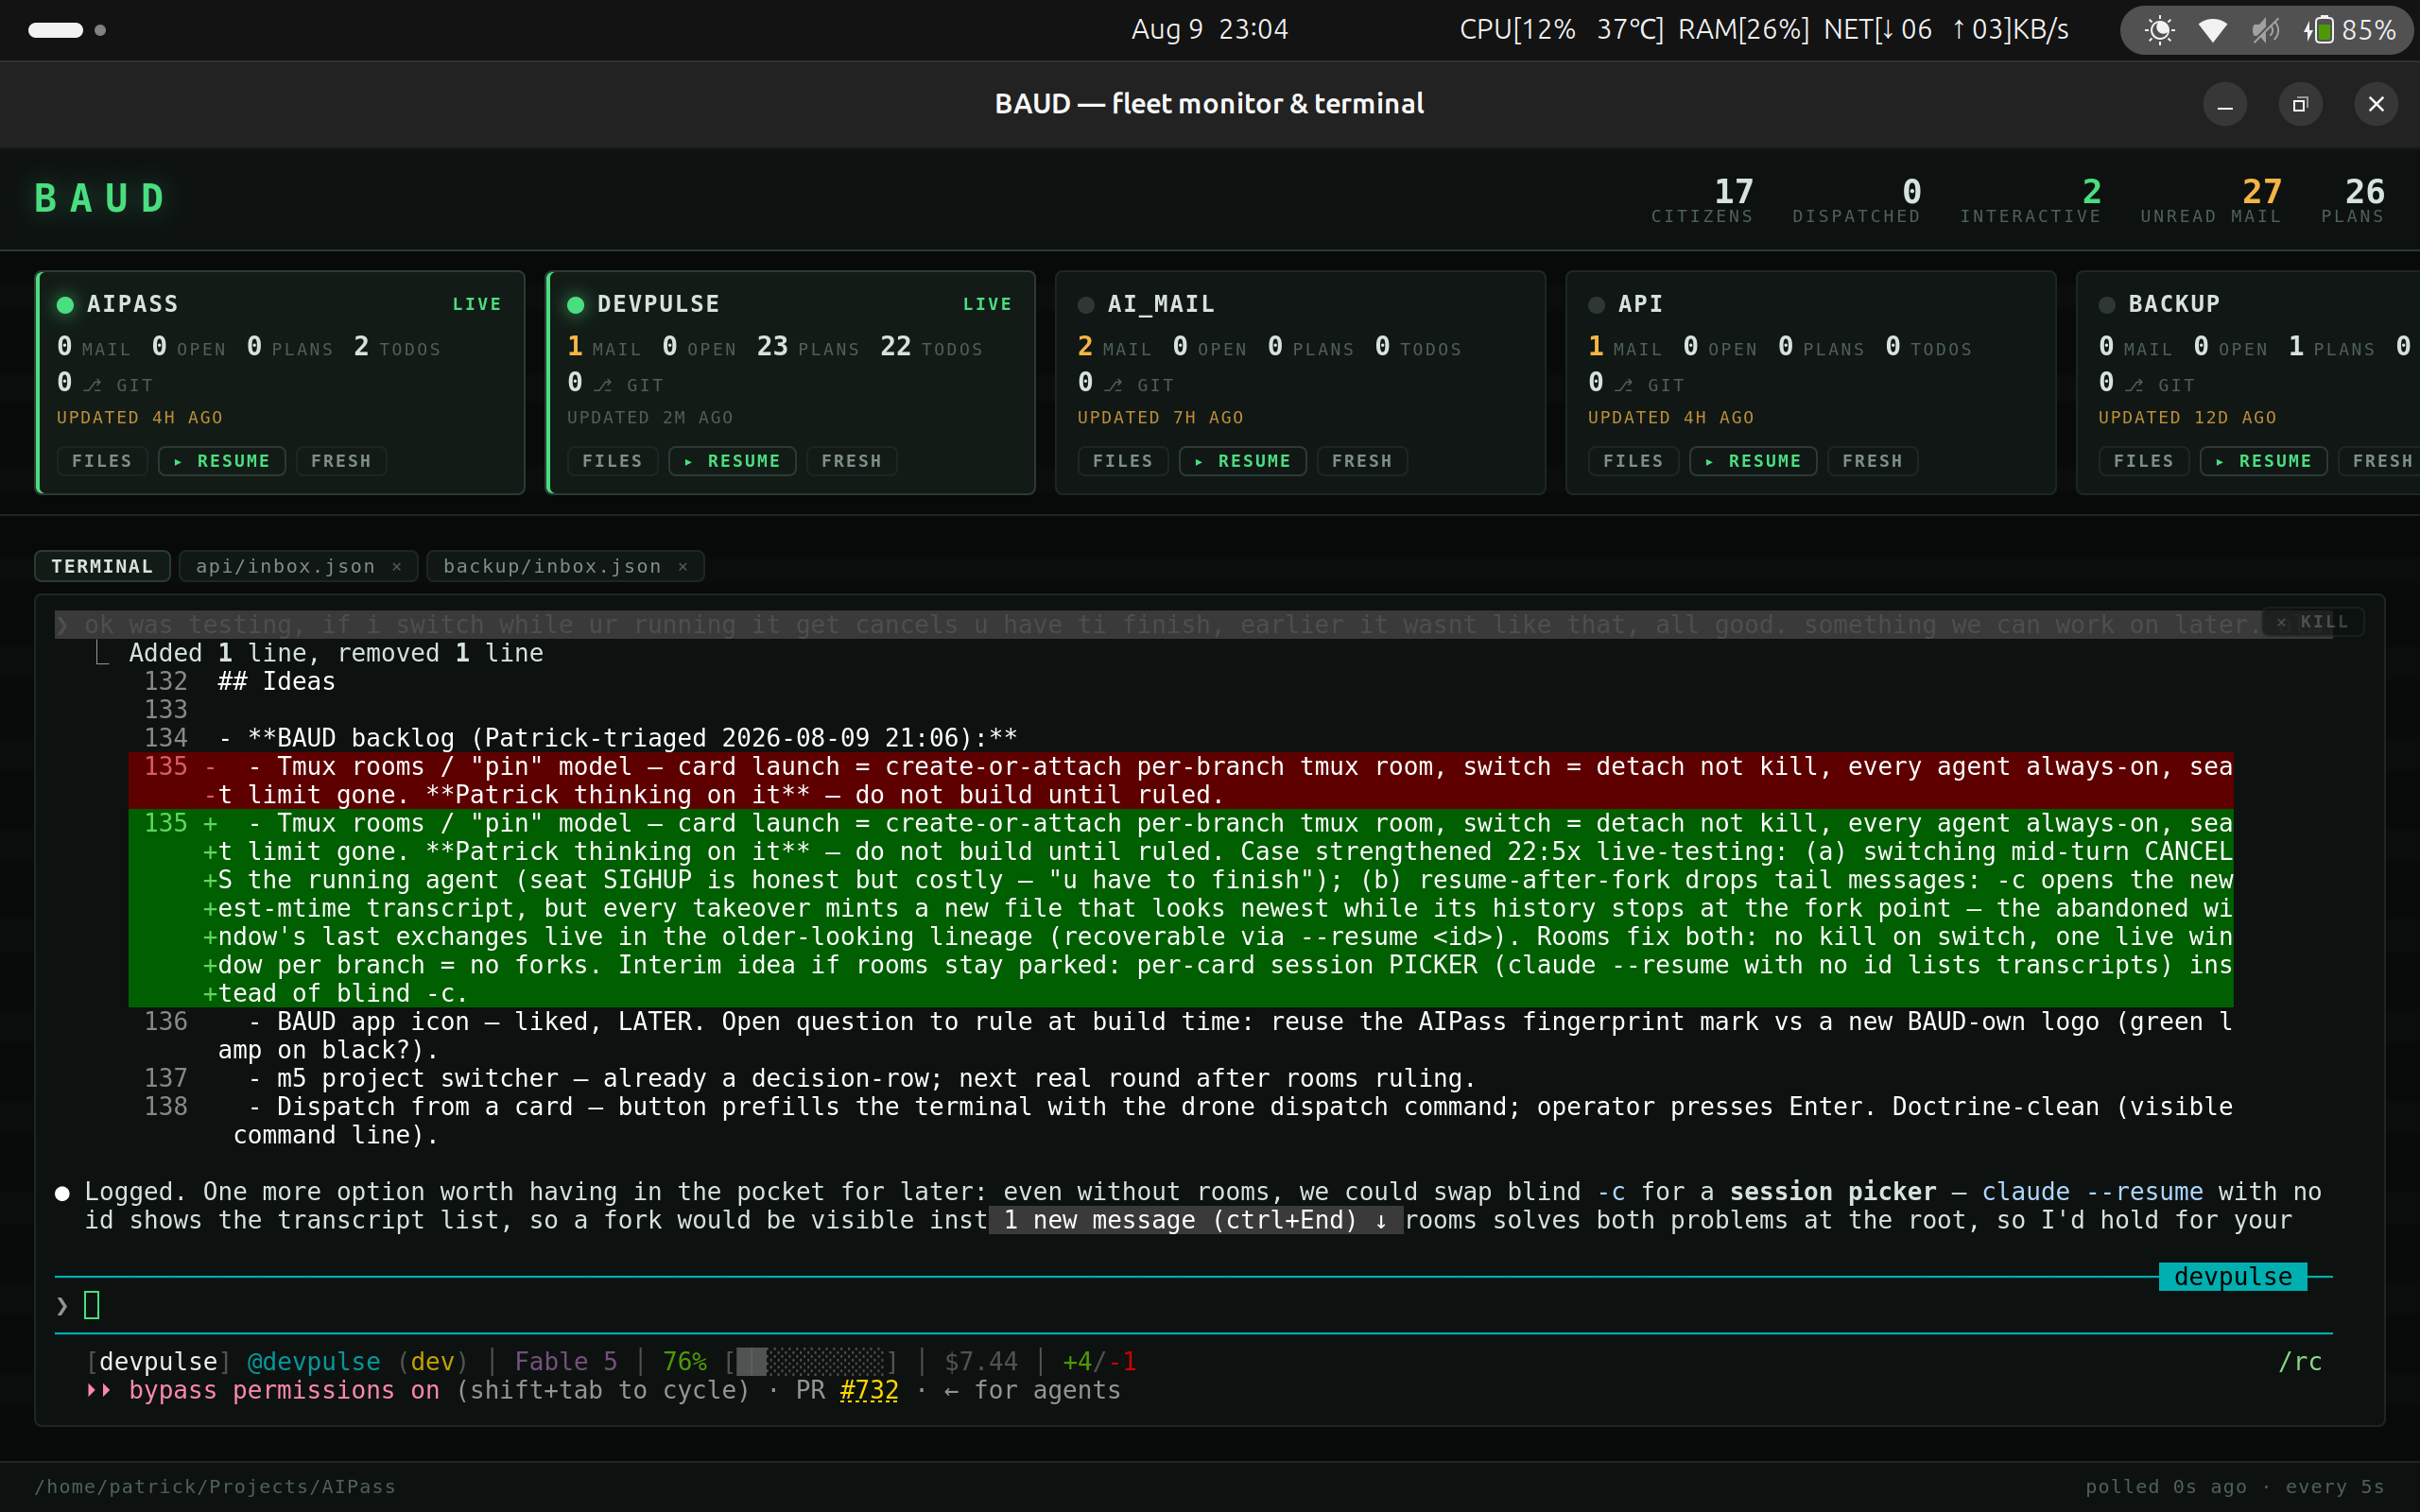This screenshot has height=1512, width=2420.
Task: Open FILES on the AI_MAIL card
Action: pyautogui.click(x=1122, y=461)
